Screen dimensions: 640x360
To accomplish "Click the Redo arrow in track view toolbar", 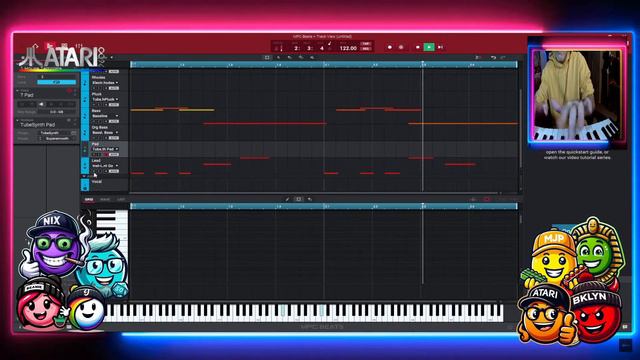I will click(x=503, y=58).
